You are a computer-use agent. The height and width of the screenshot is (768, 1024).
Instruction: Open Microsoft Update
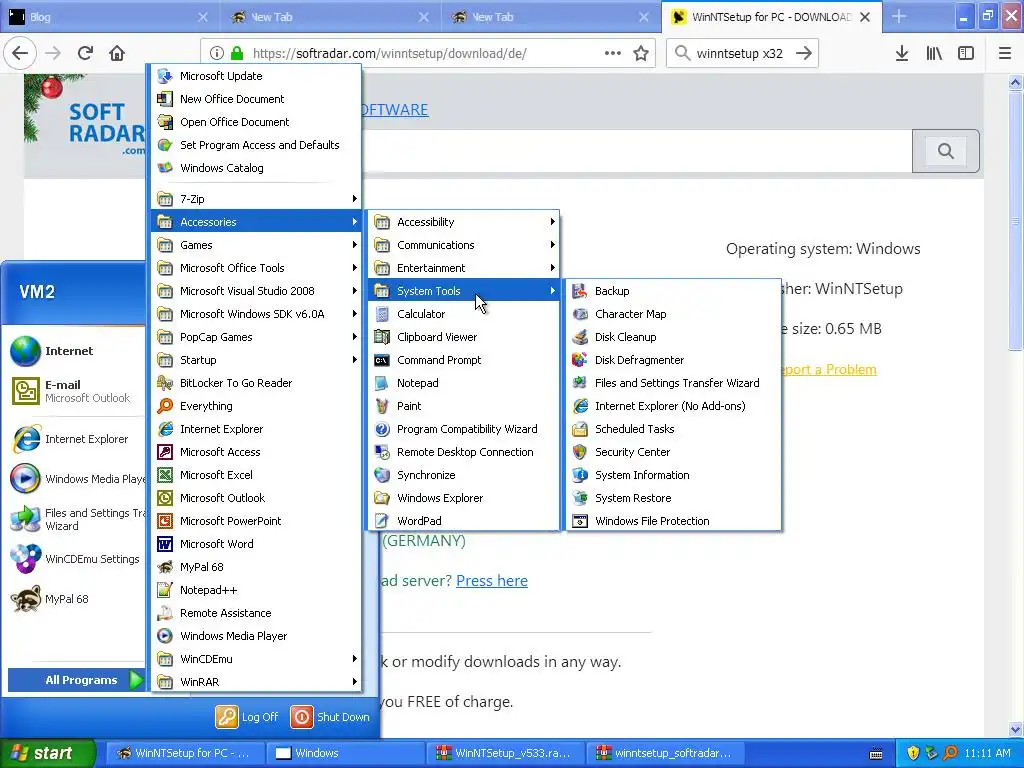(256, 76)
